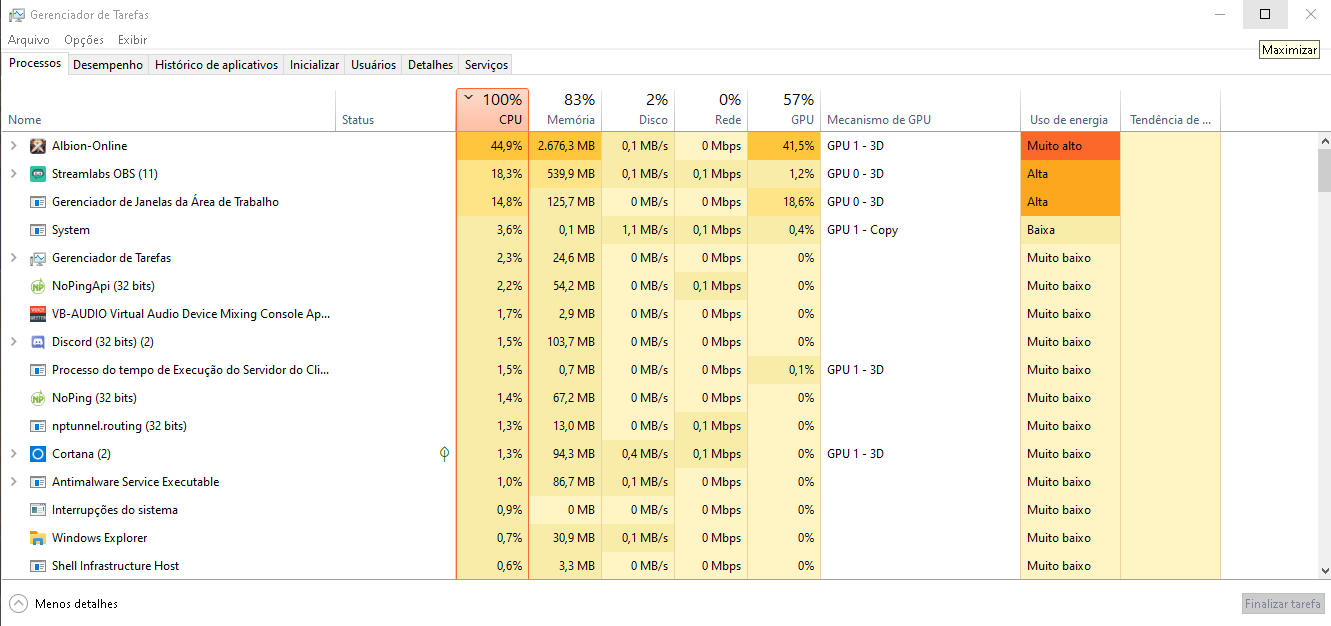Image resolution: width=1331 pixels, height=626 pixels.
Task: Switch to the Desempenho tab
Action: (x=108, y=65)
